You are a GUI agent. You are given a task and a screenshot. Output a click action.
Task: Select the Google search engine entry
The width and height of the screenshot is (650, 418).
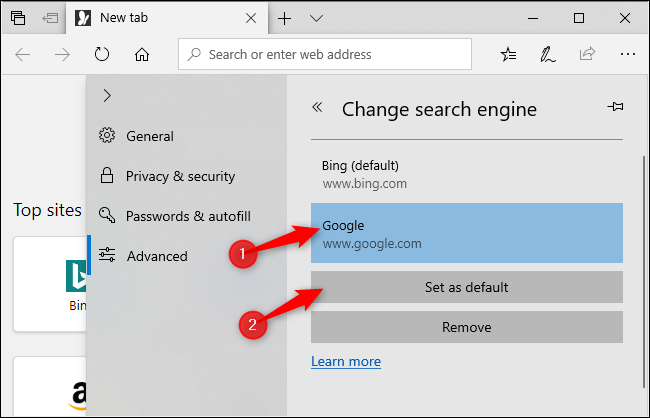pos(466,234)
